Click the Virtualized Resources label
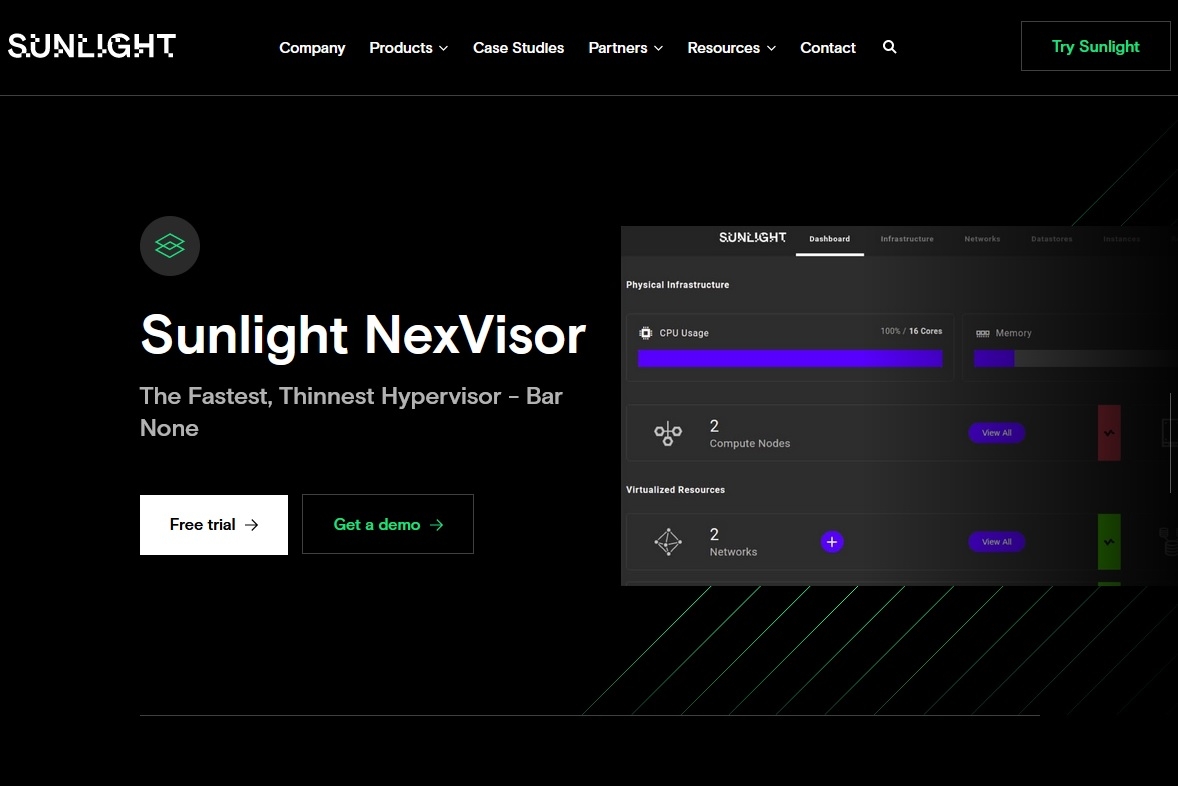Screen dimensions: 1178x786 point(675,490)
